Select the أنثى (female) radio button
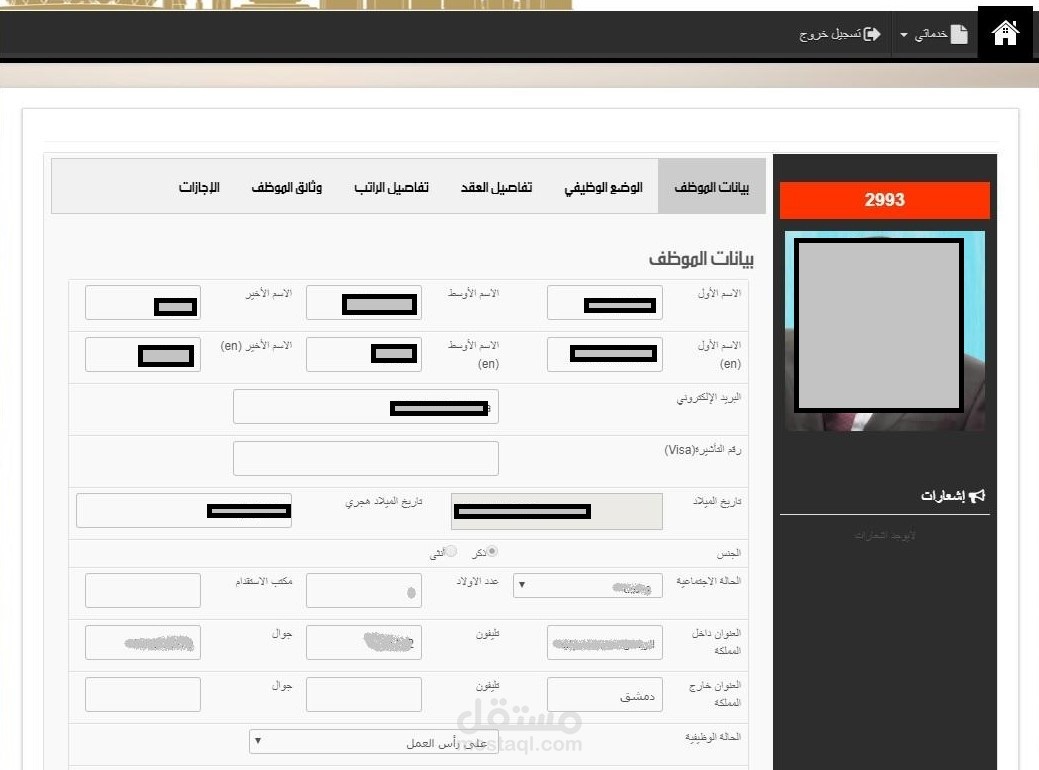 451,551
